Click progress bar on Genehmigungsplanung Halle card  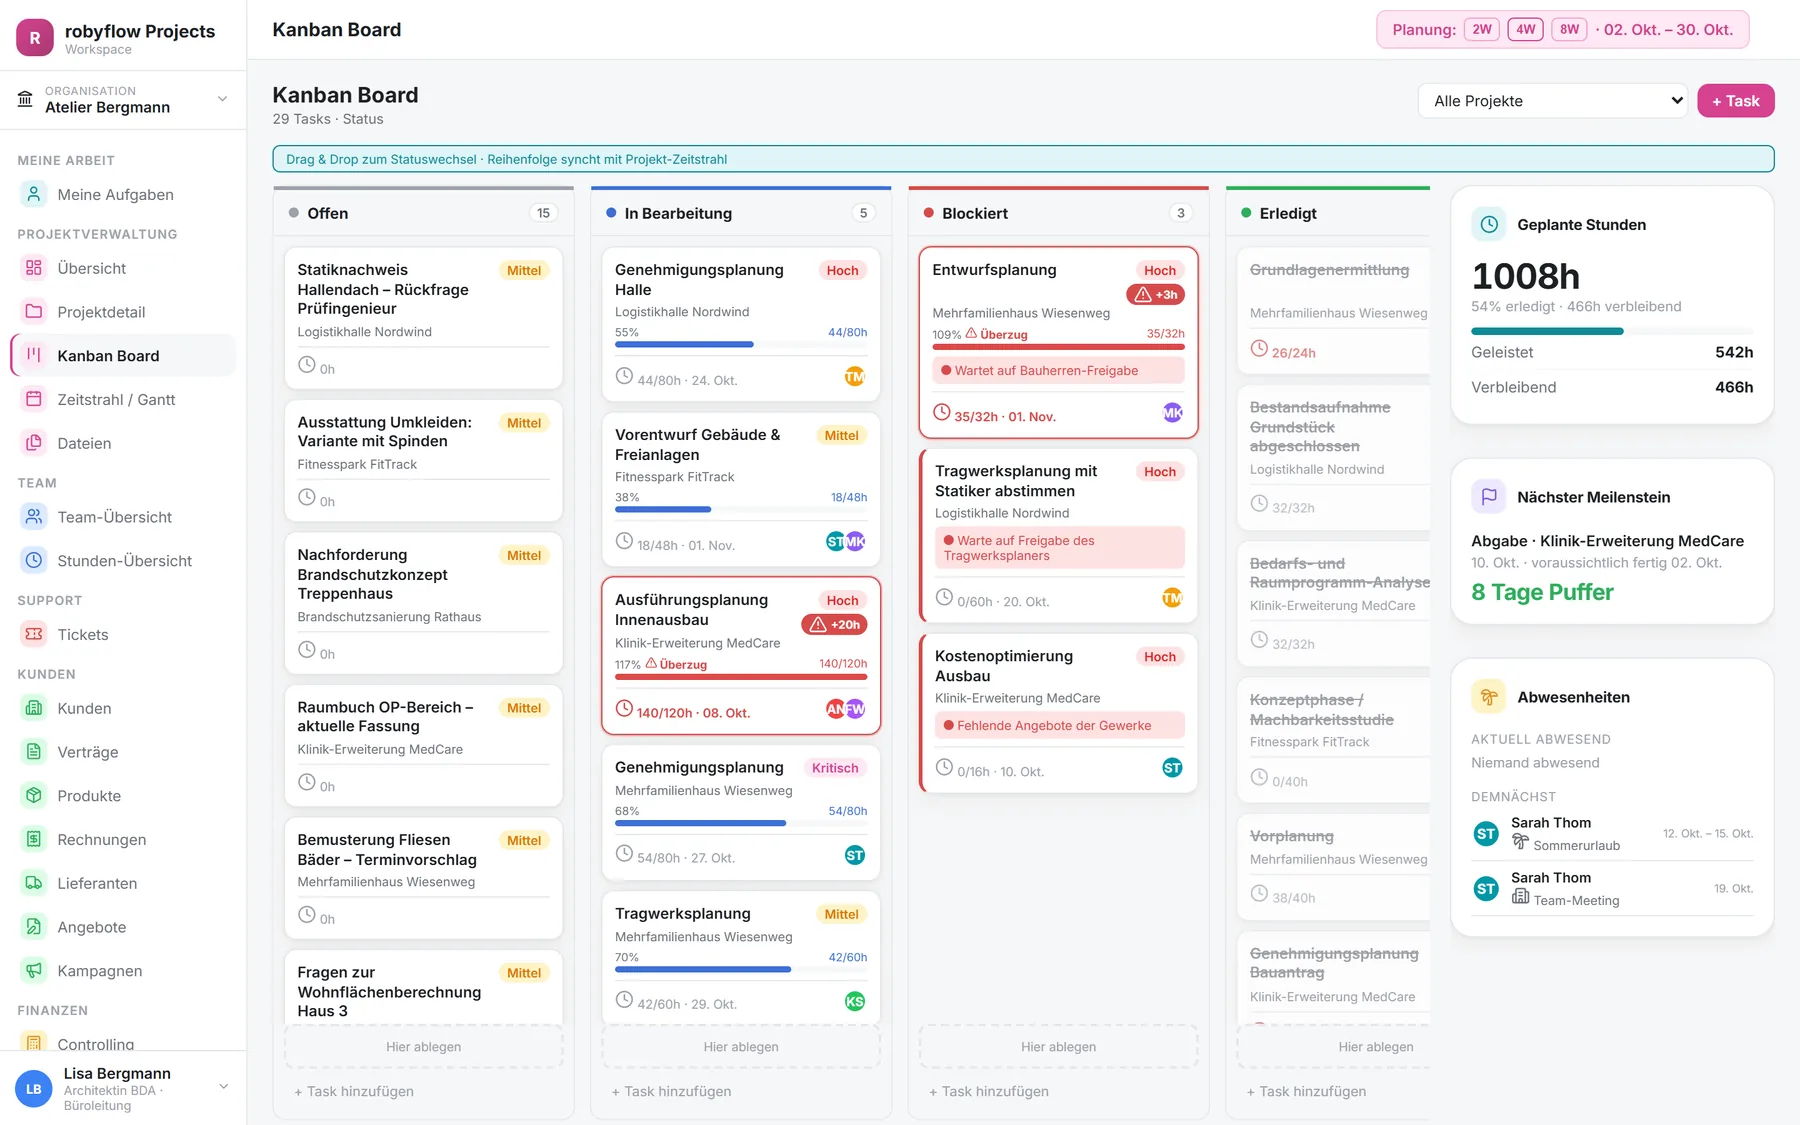[741, 344]
